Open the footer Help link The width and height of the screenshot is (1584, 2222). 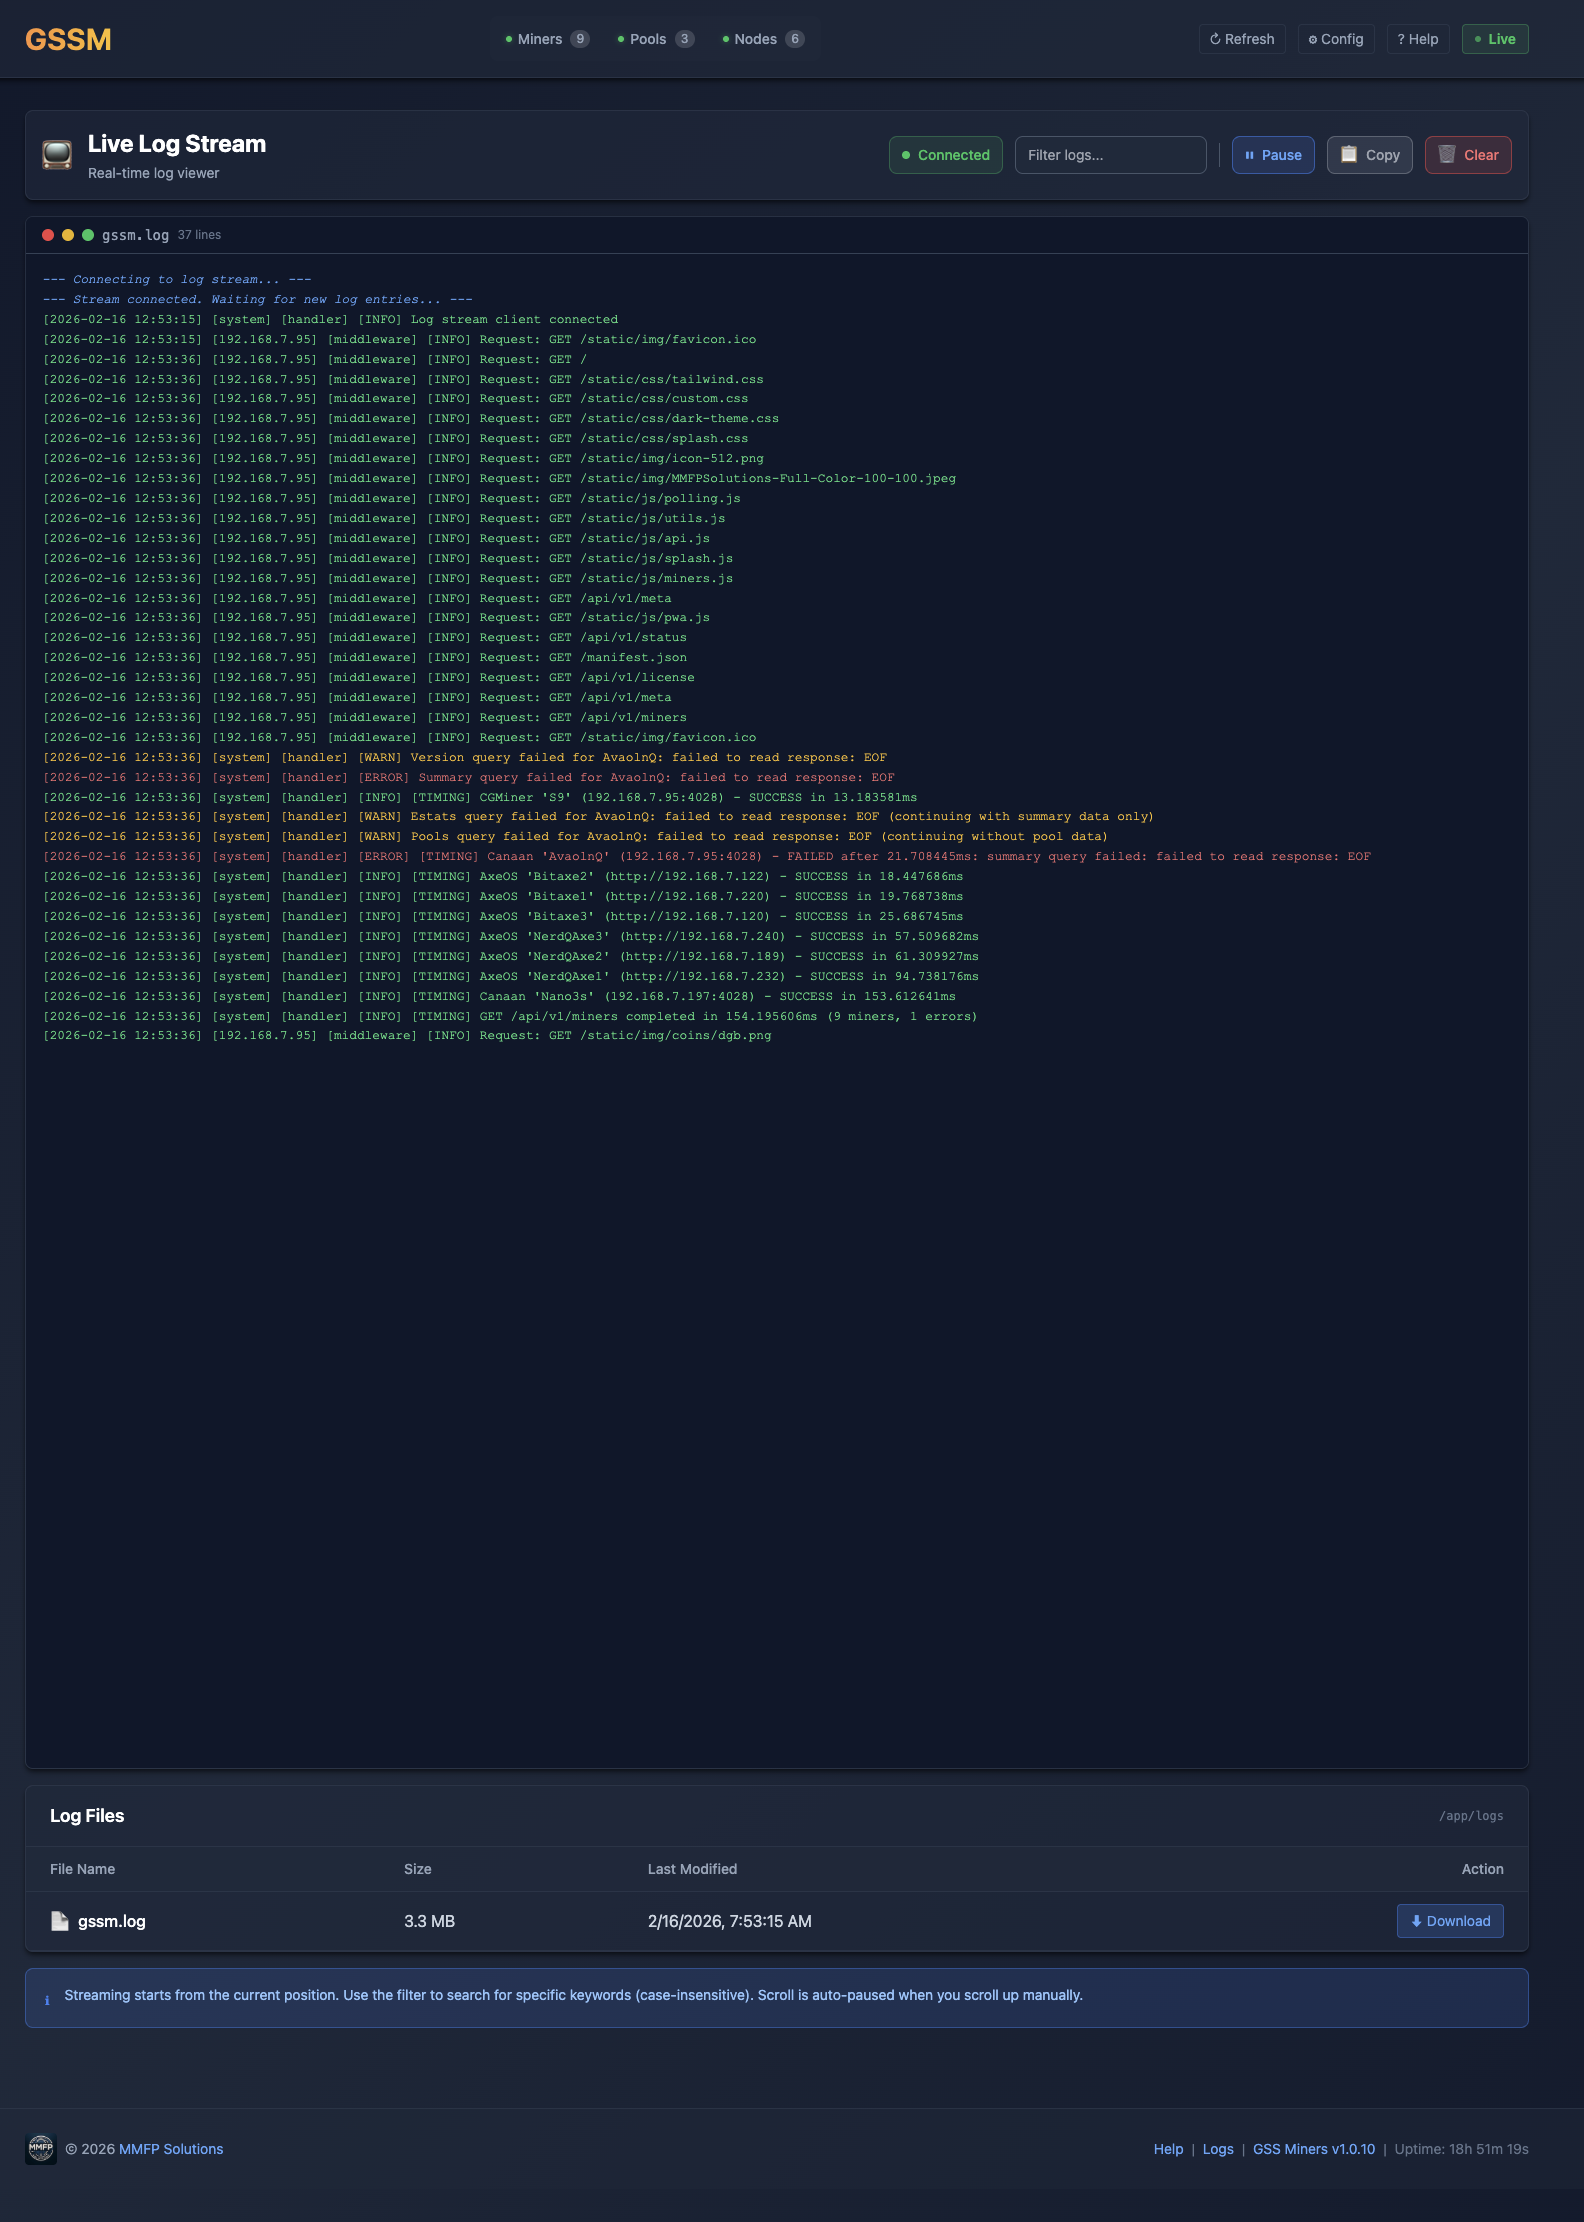click(1168, 2149)
